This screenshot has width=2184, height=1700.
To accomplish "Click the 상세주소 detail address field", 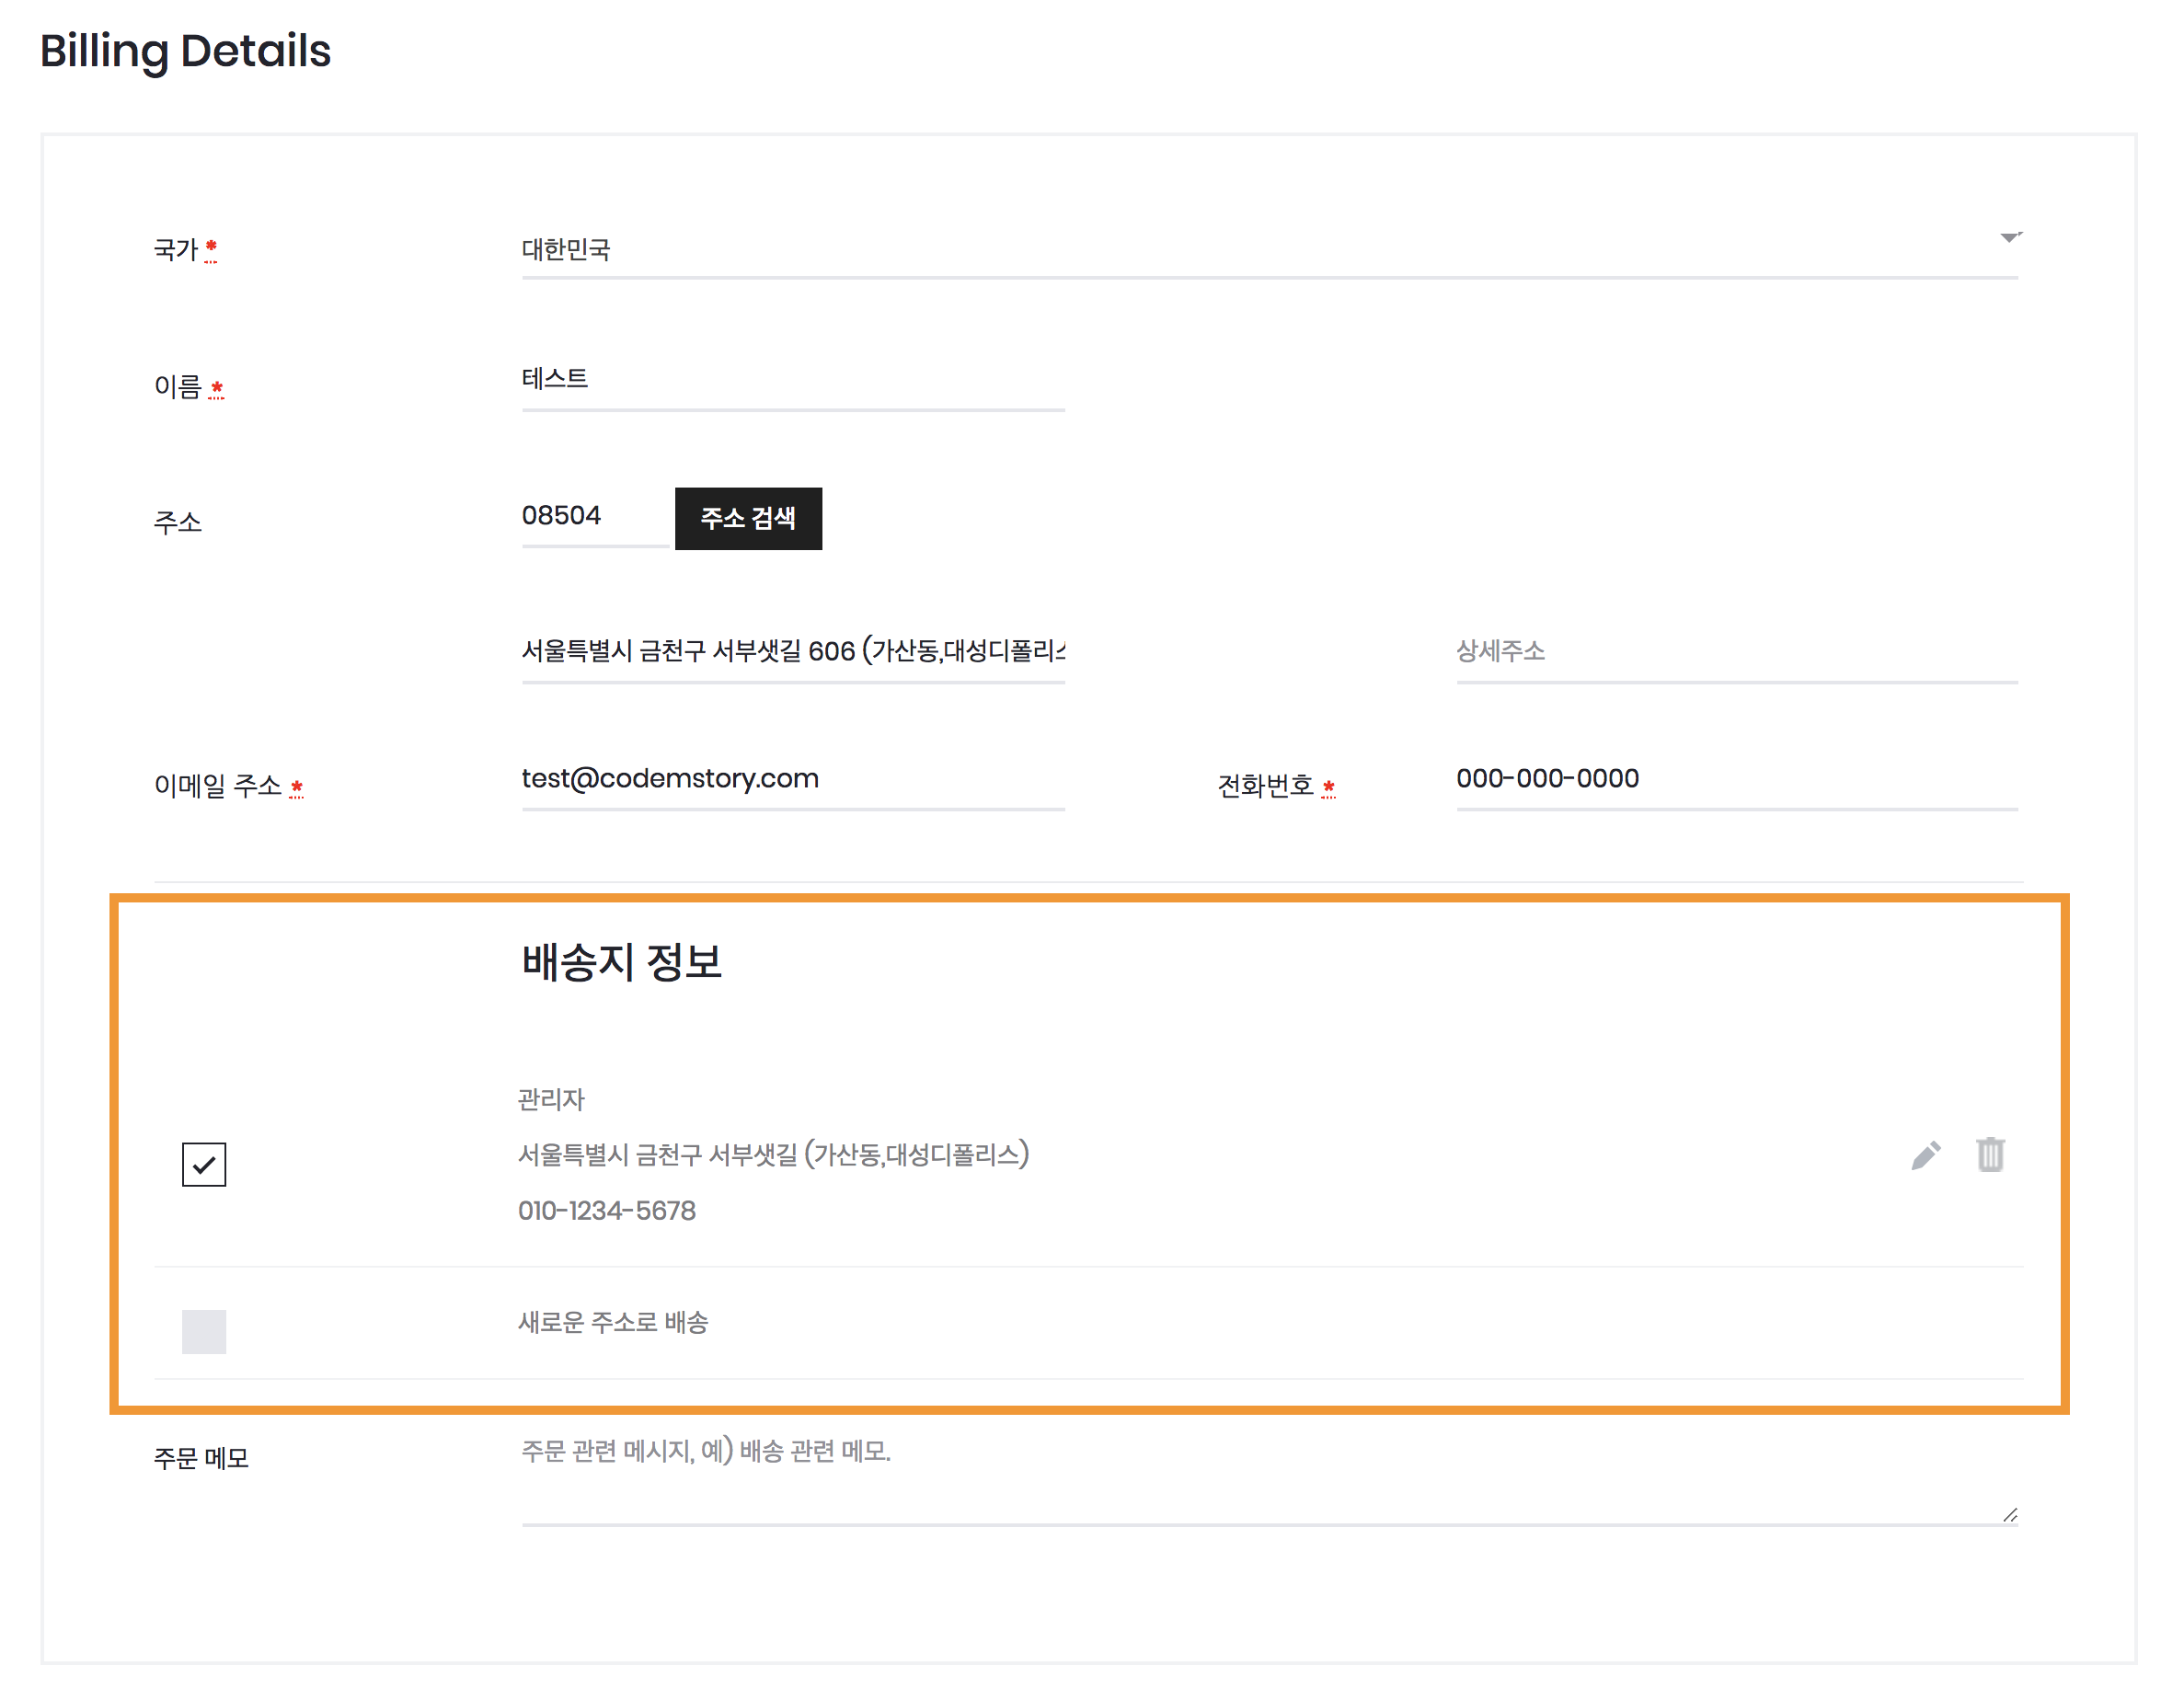I will click(x=1736, y=652).
